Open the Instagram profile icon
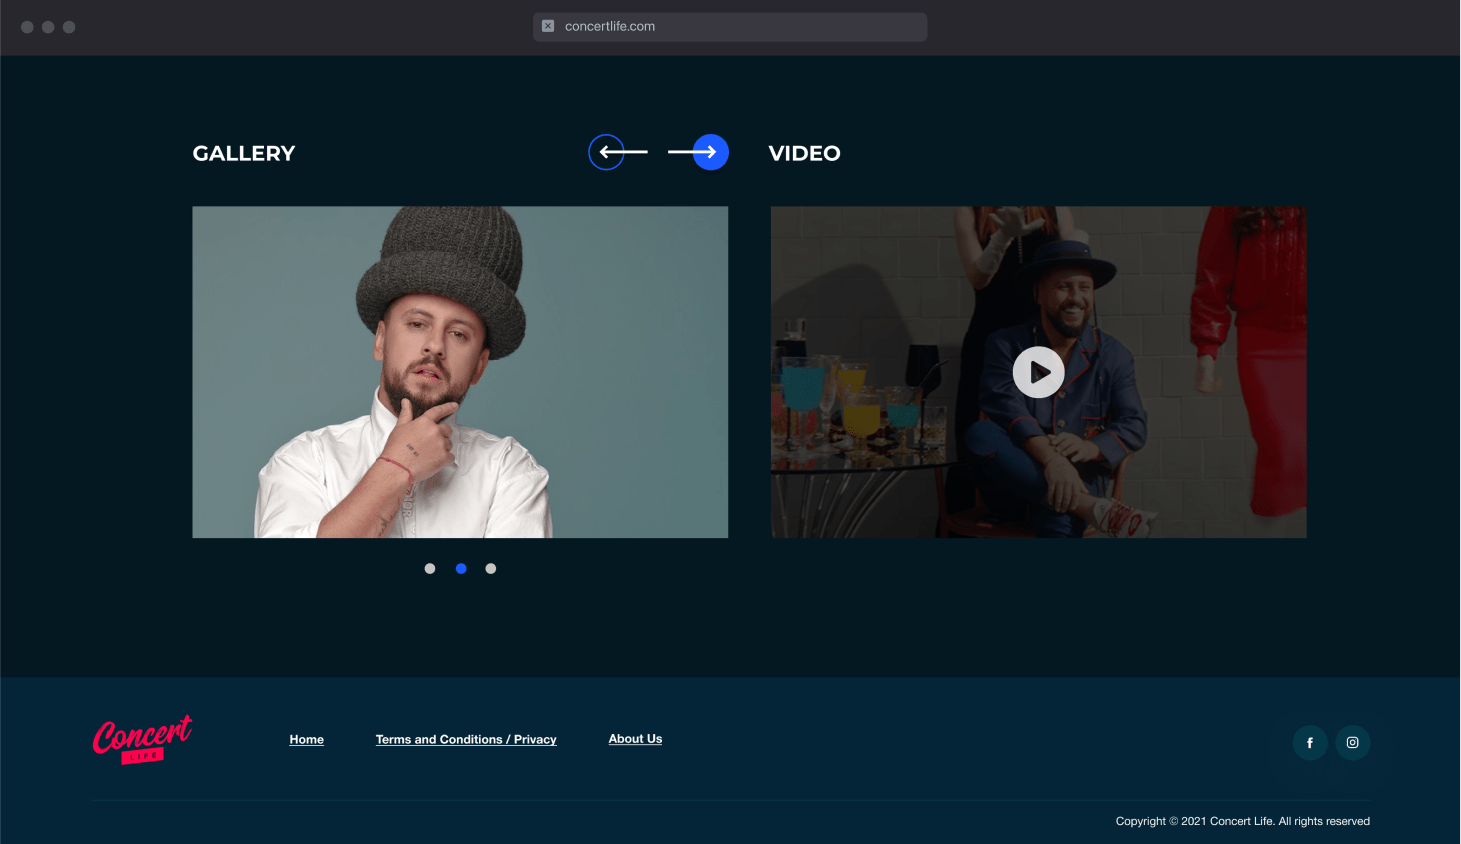Screen dimensions: 1461x844 [x=1352, y=742]
